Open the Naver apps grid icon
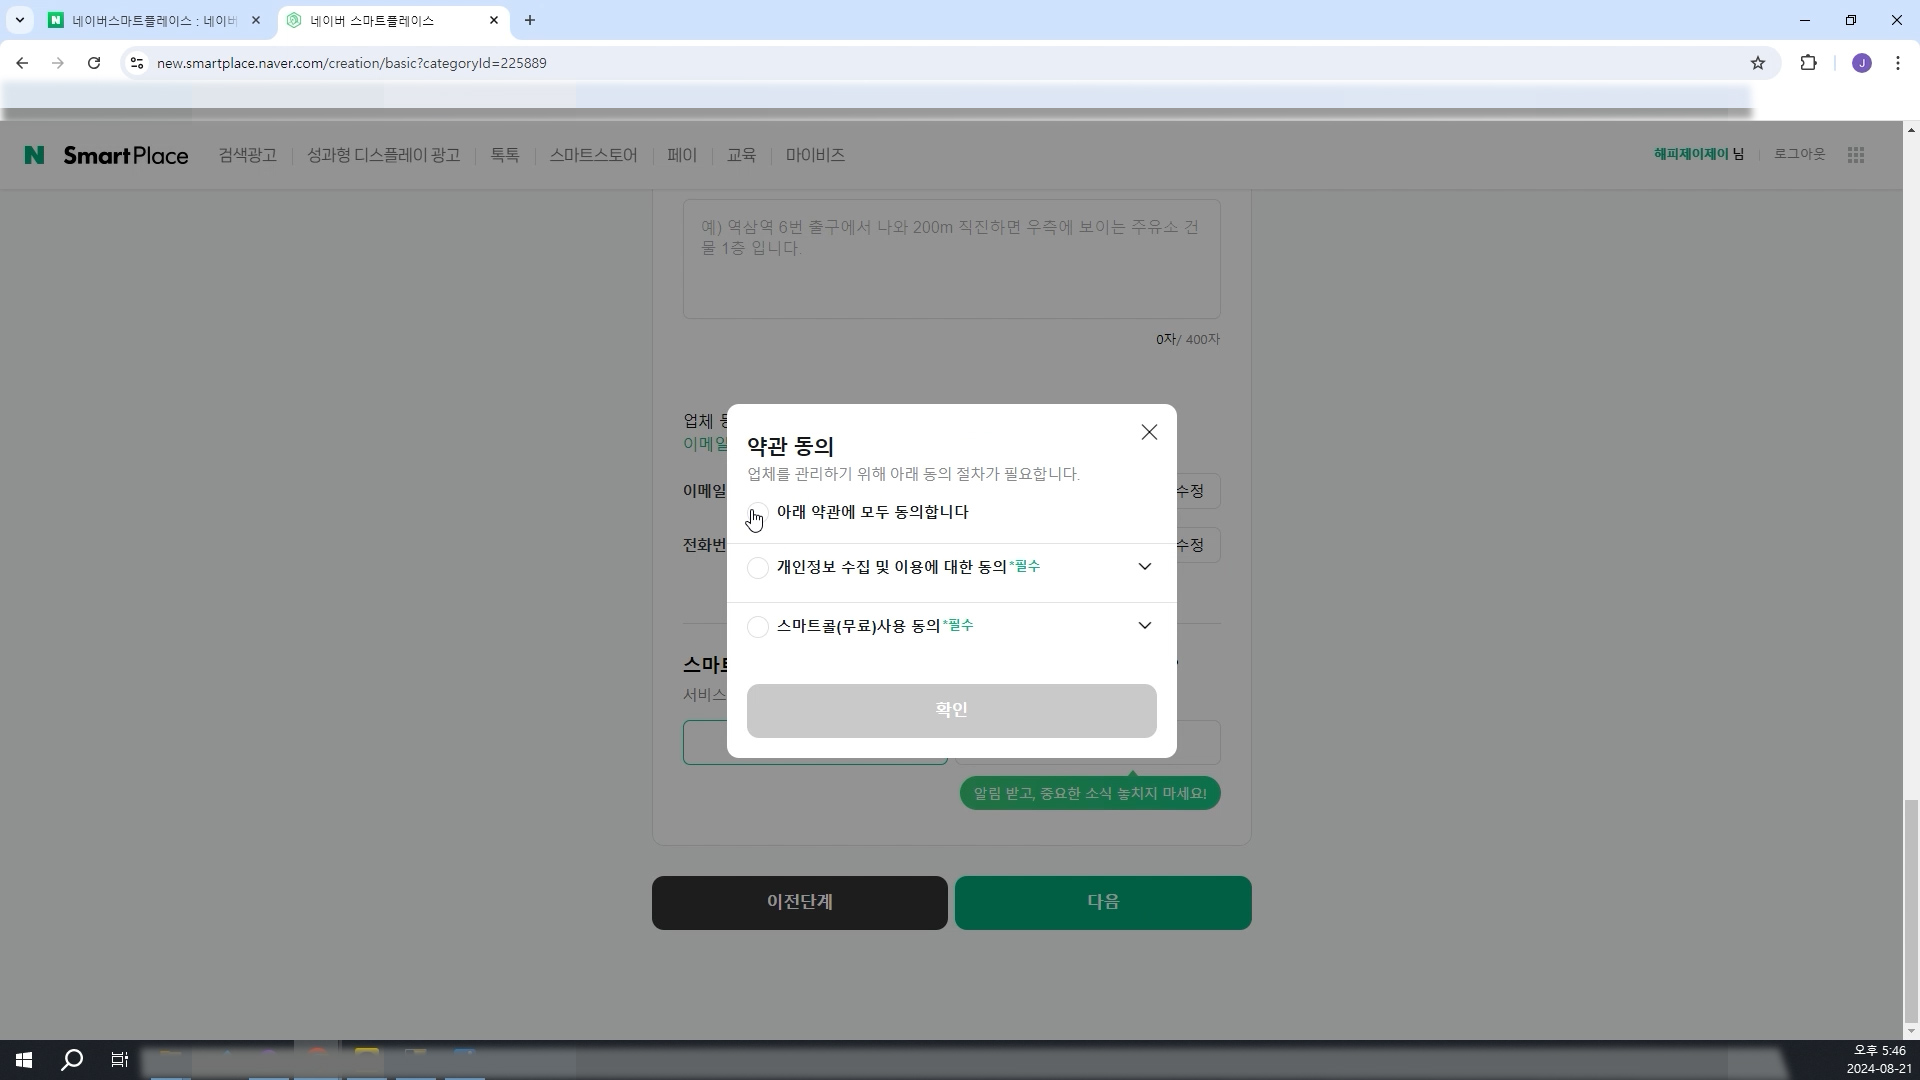This screenshot has height=1080, width=1920. (1856, 155)
